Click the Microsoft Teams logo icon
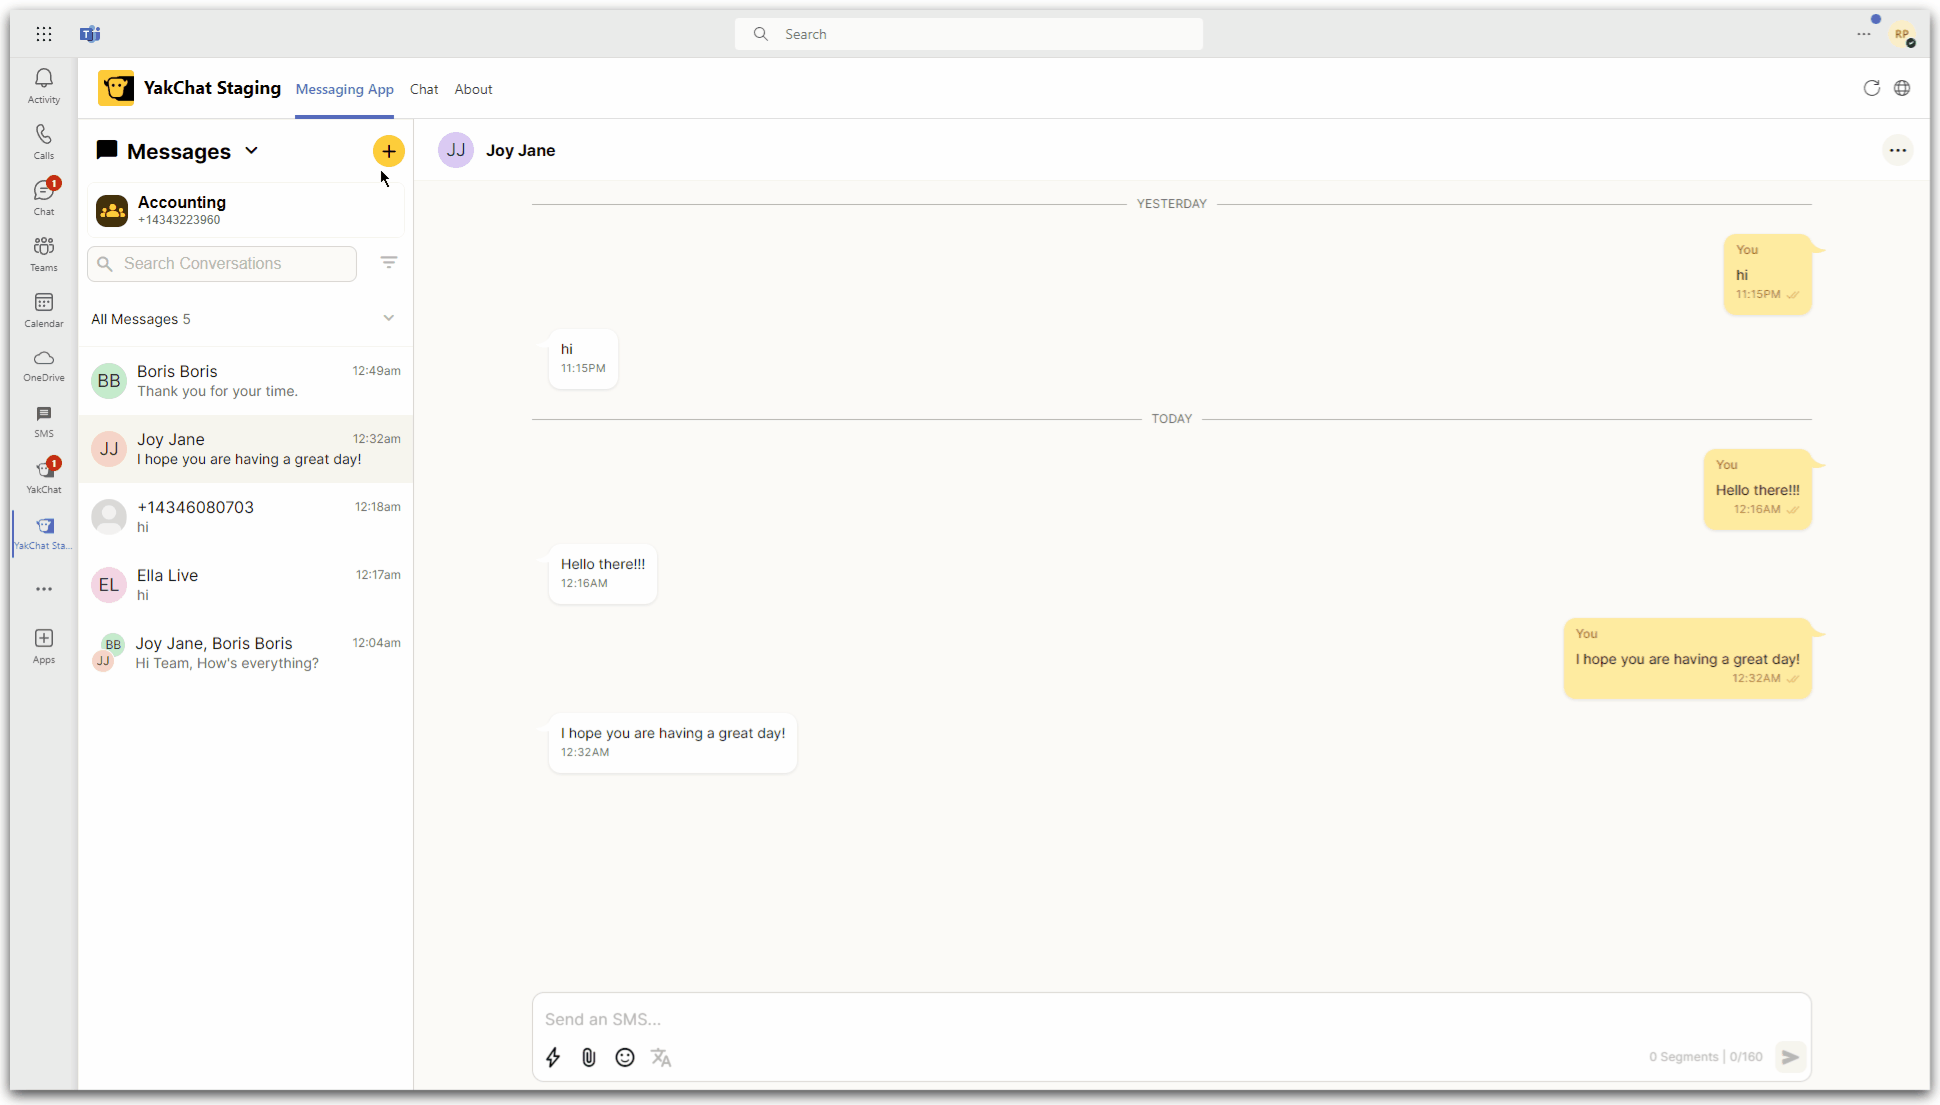The height and width of the screenshot is (1105, 1940). [90, 34]
